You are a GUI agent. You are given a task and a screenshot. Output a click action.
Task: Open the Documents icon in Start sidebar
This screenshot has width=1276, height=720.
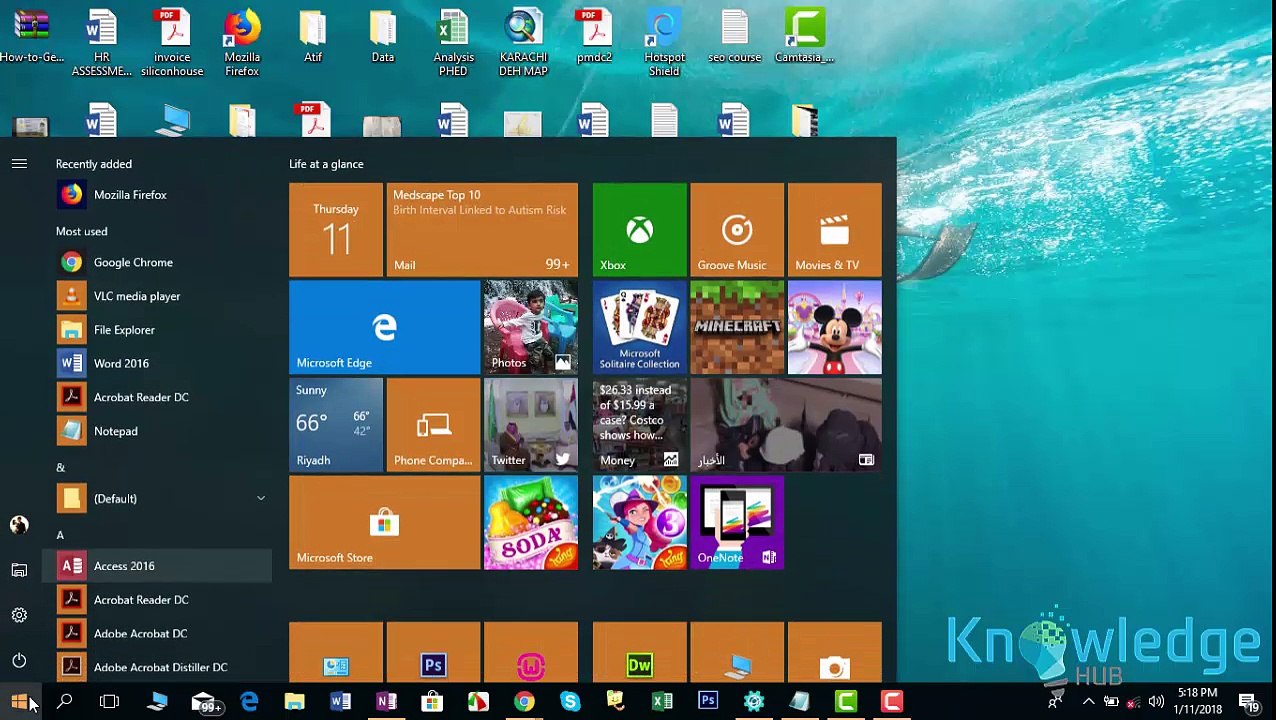19,570
